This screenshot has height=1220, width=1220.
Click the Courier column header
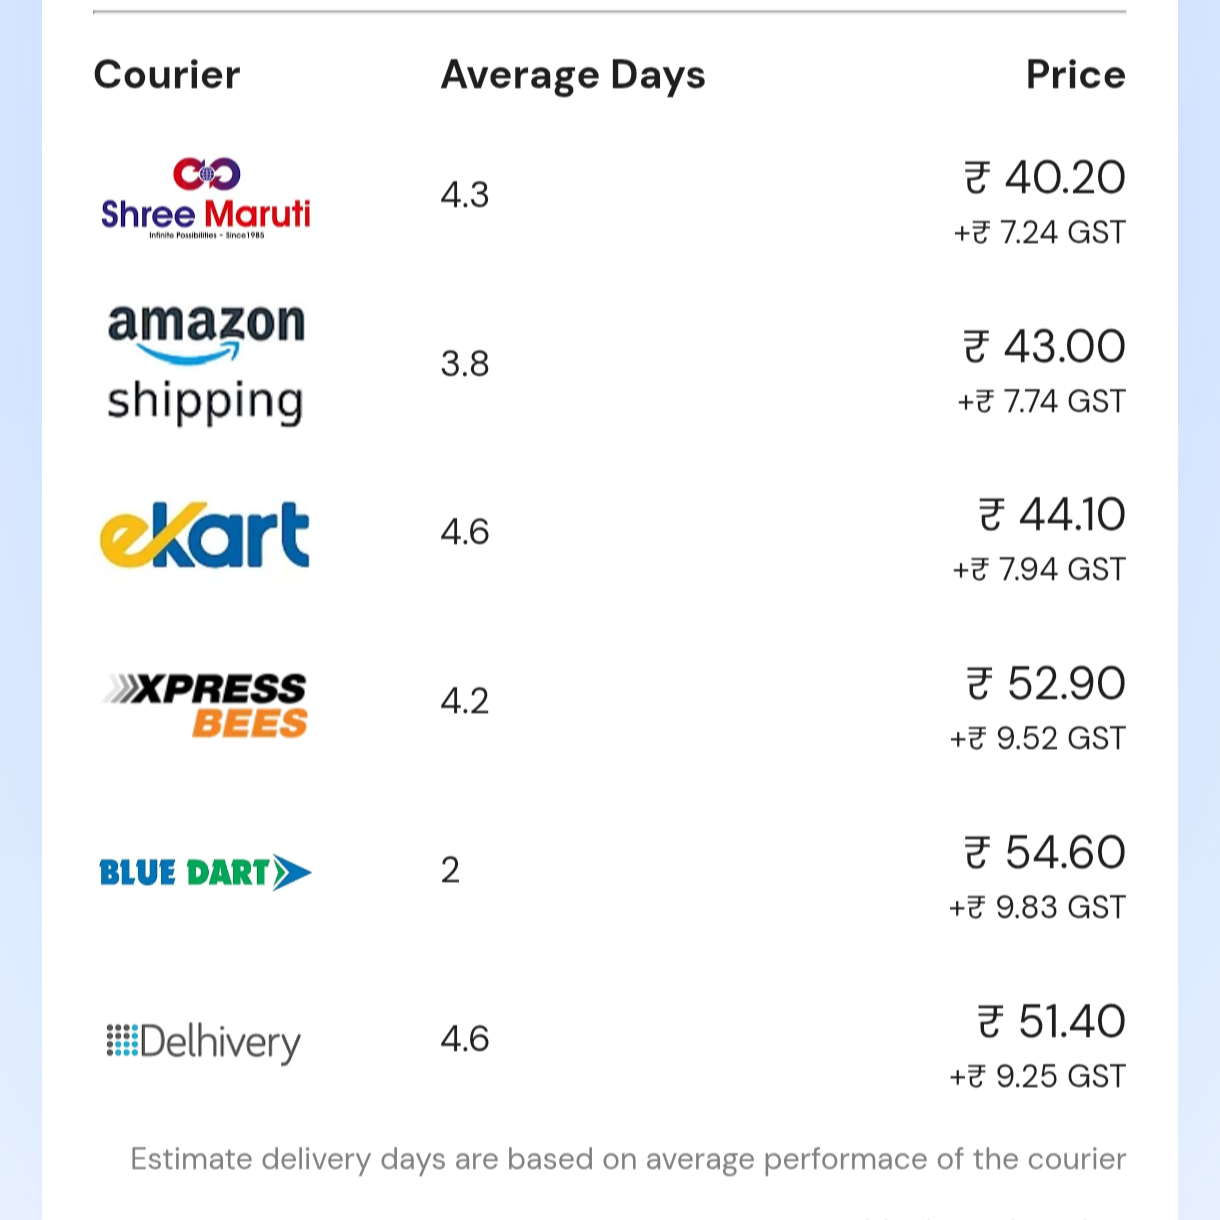tap(167, 75)
